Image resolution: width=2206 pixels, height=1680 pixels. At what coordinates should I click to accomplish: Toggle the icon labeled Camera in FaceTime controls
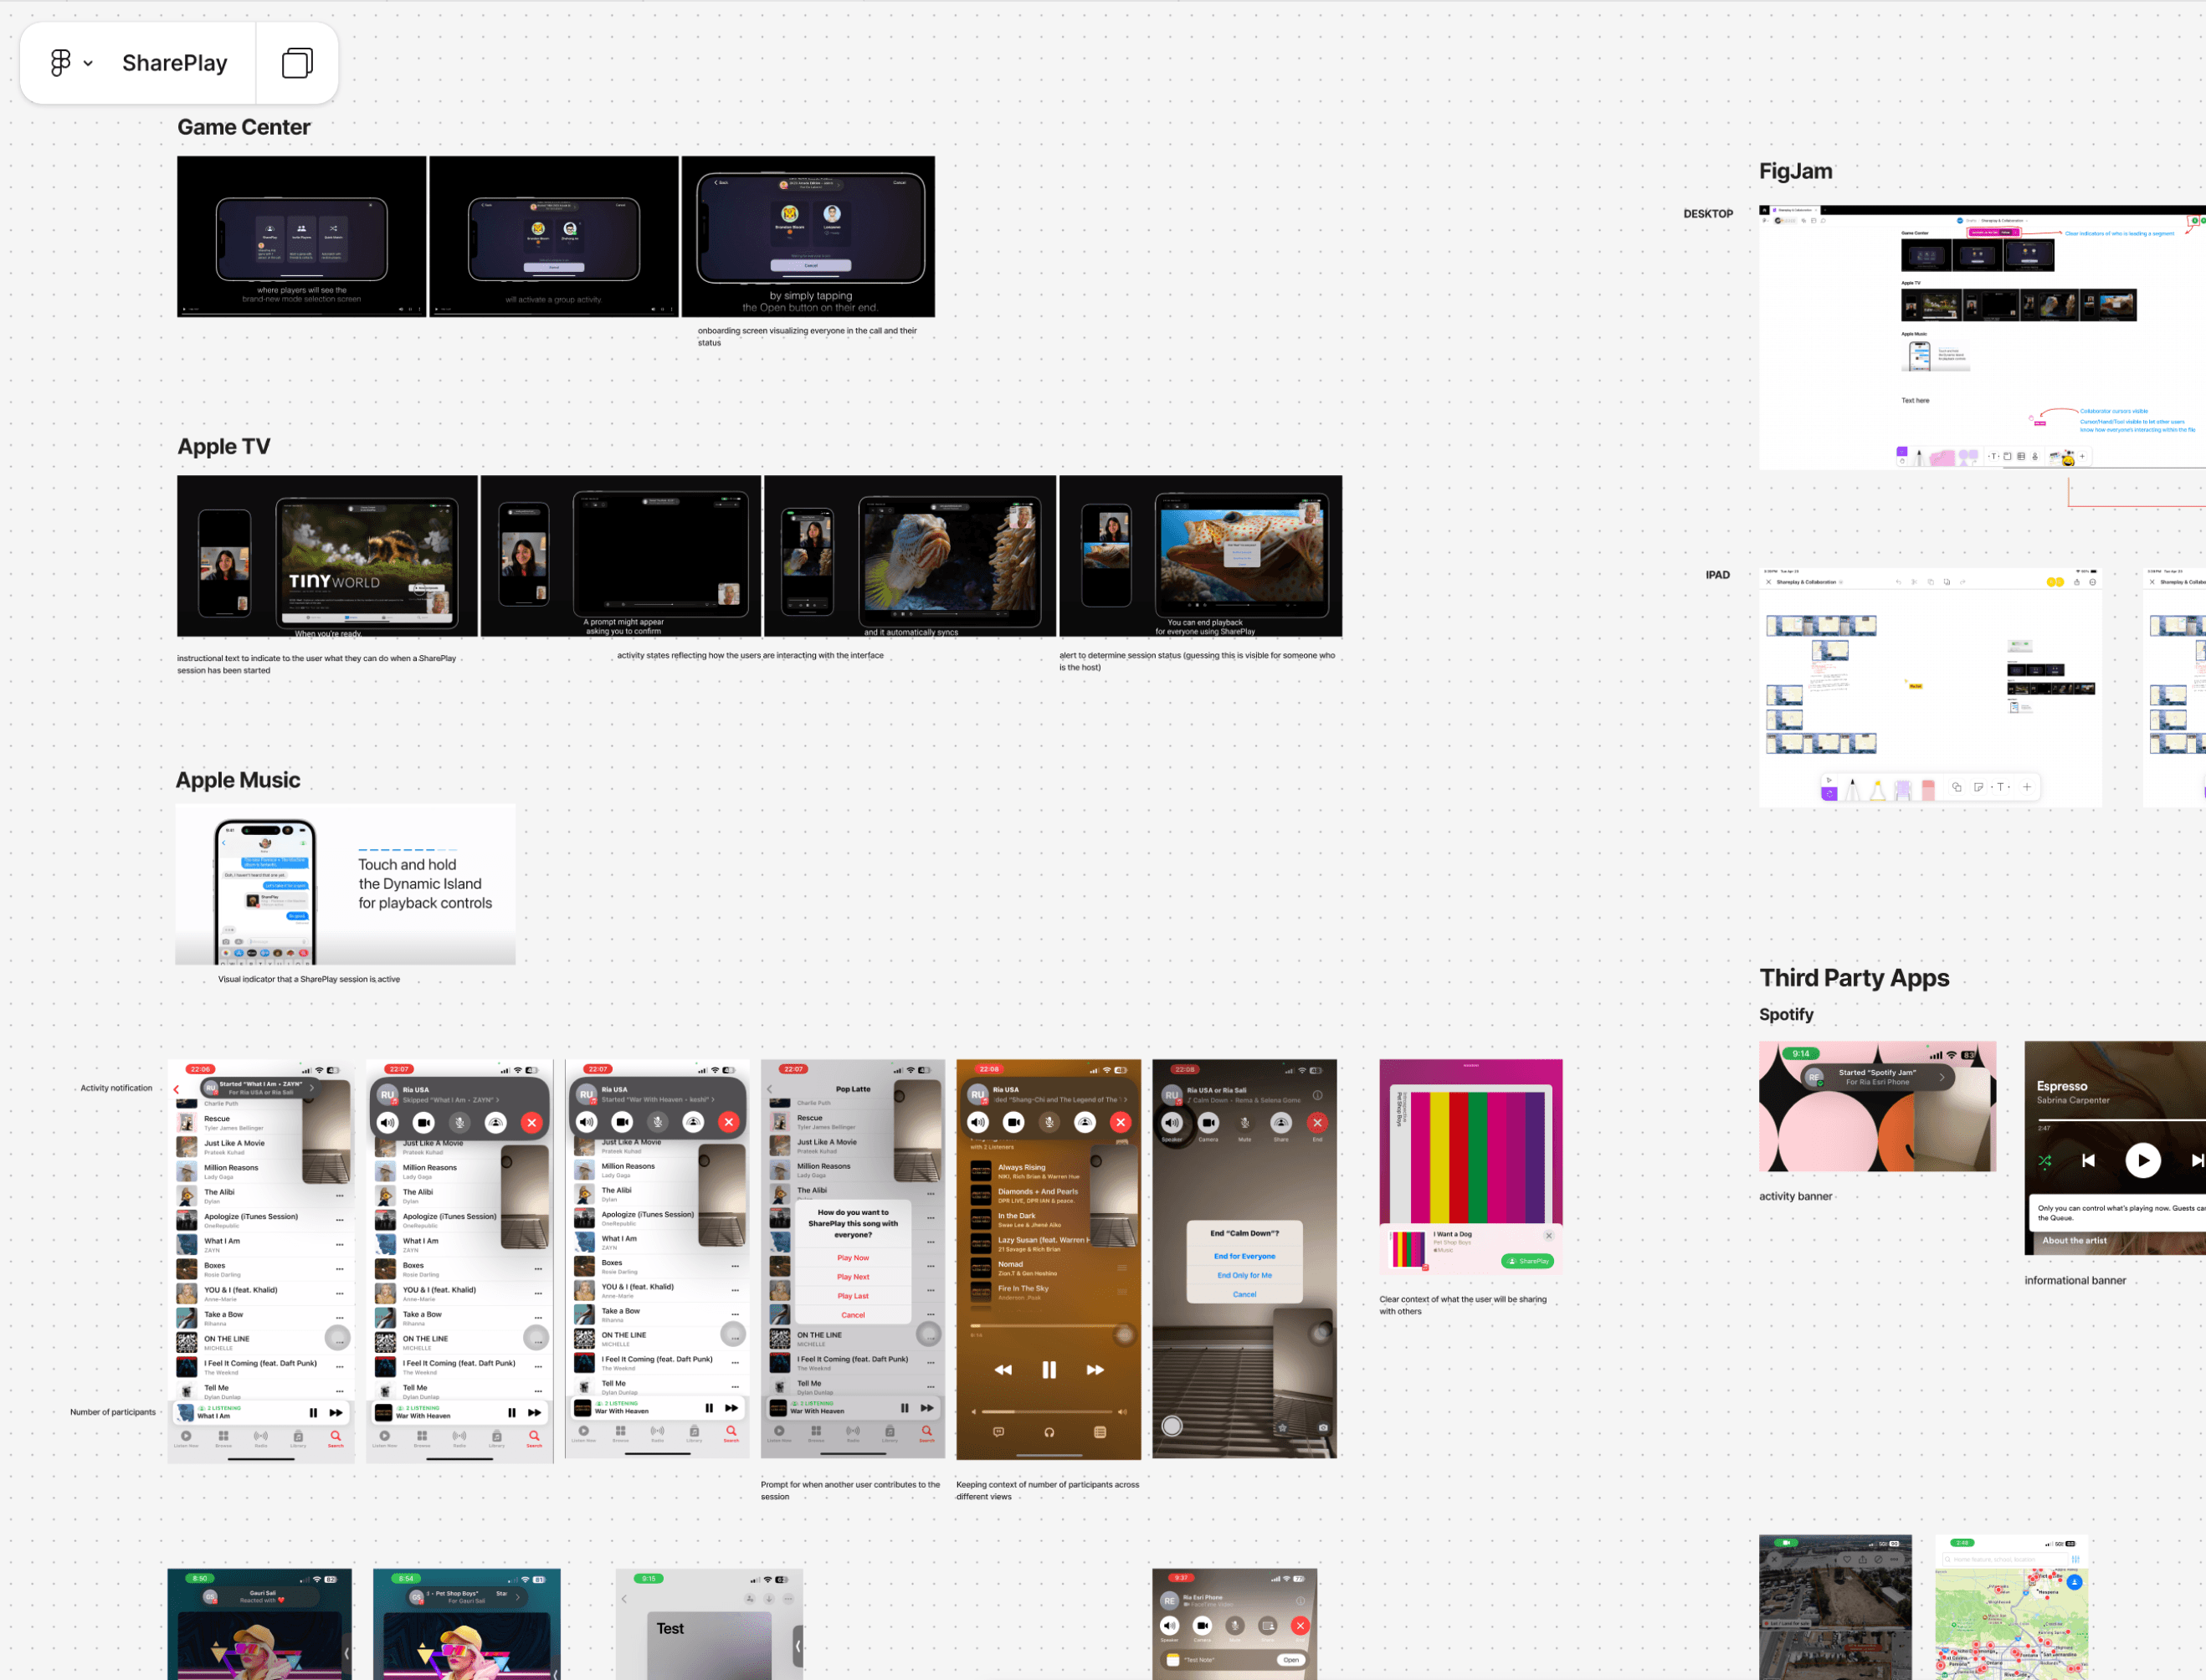(1208, 1123)
